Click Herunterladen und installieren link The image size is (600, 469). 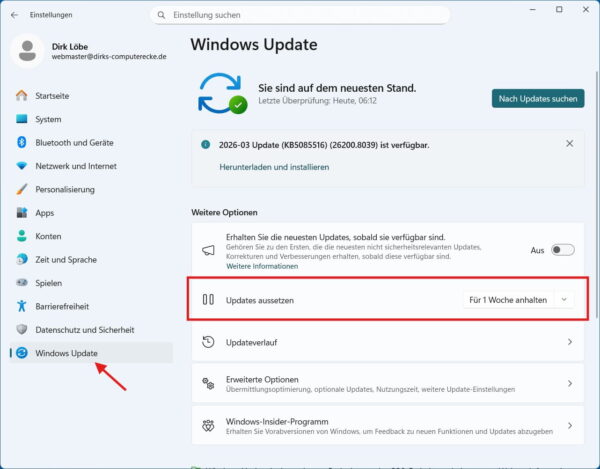[x=274, y=167]
